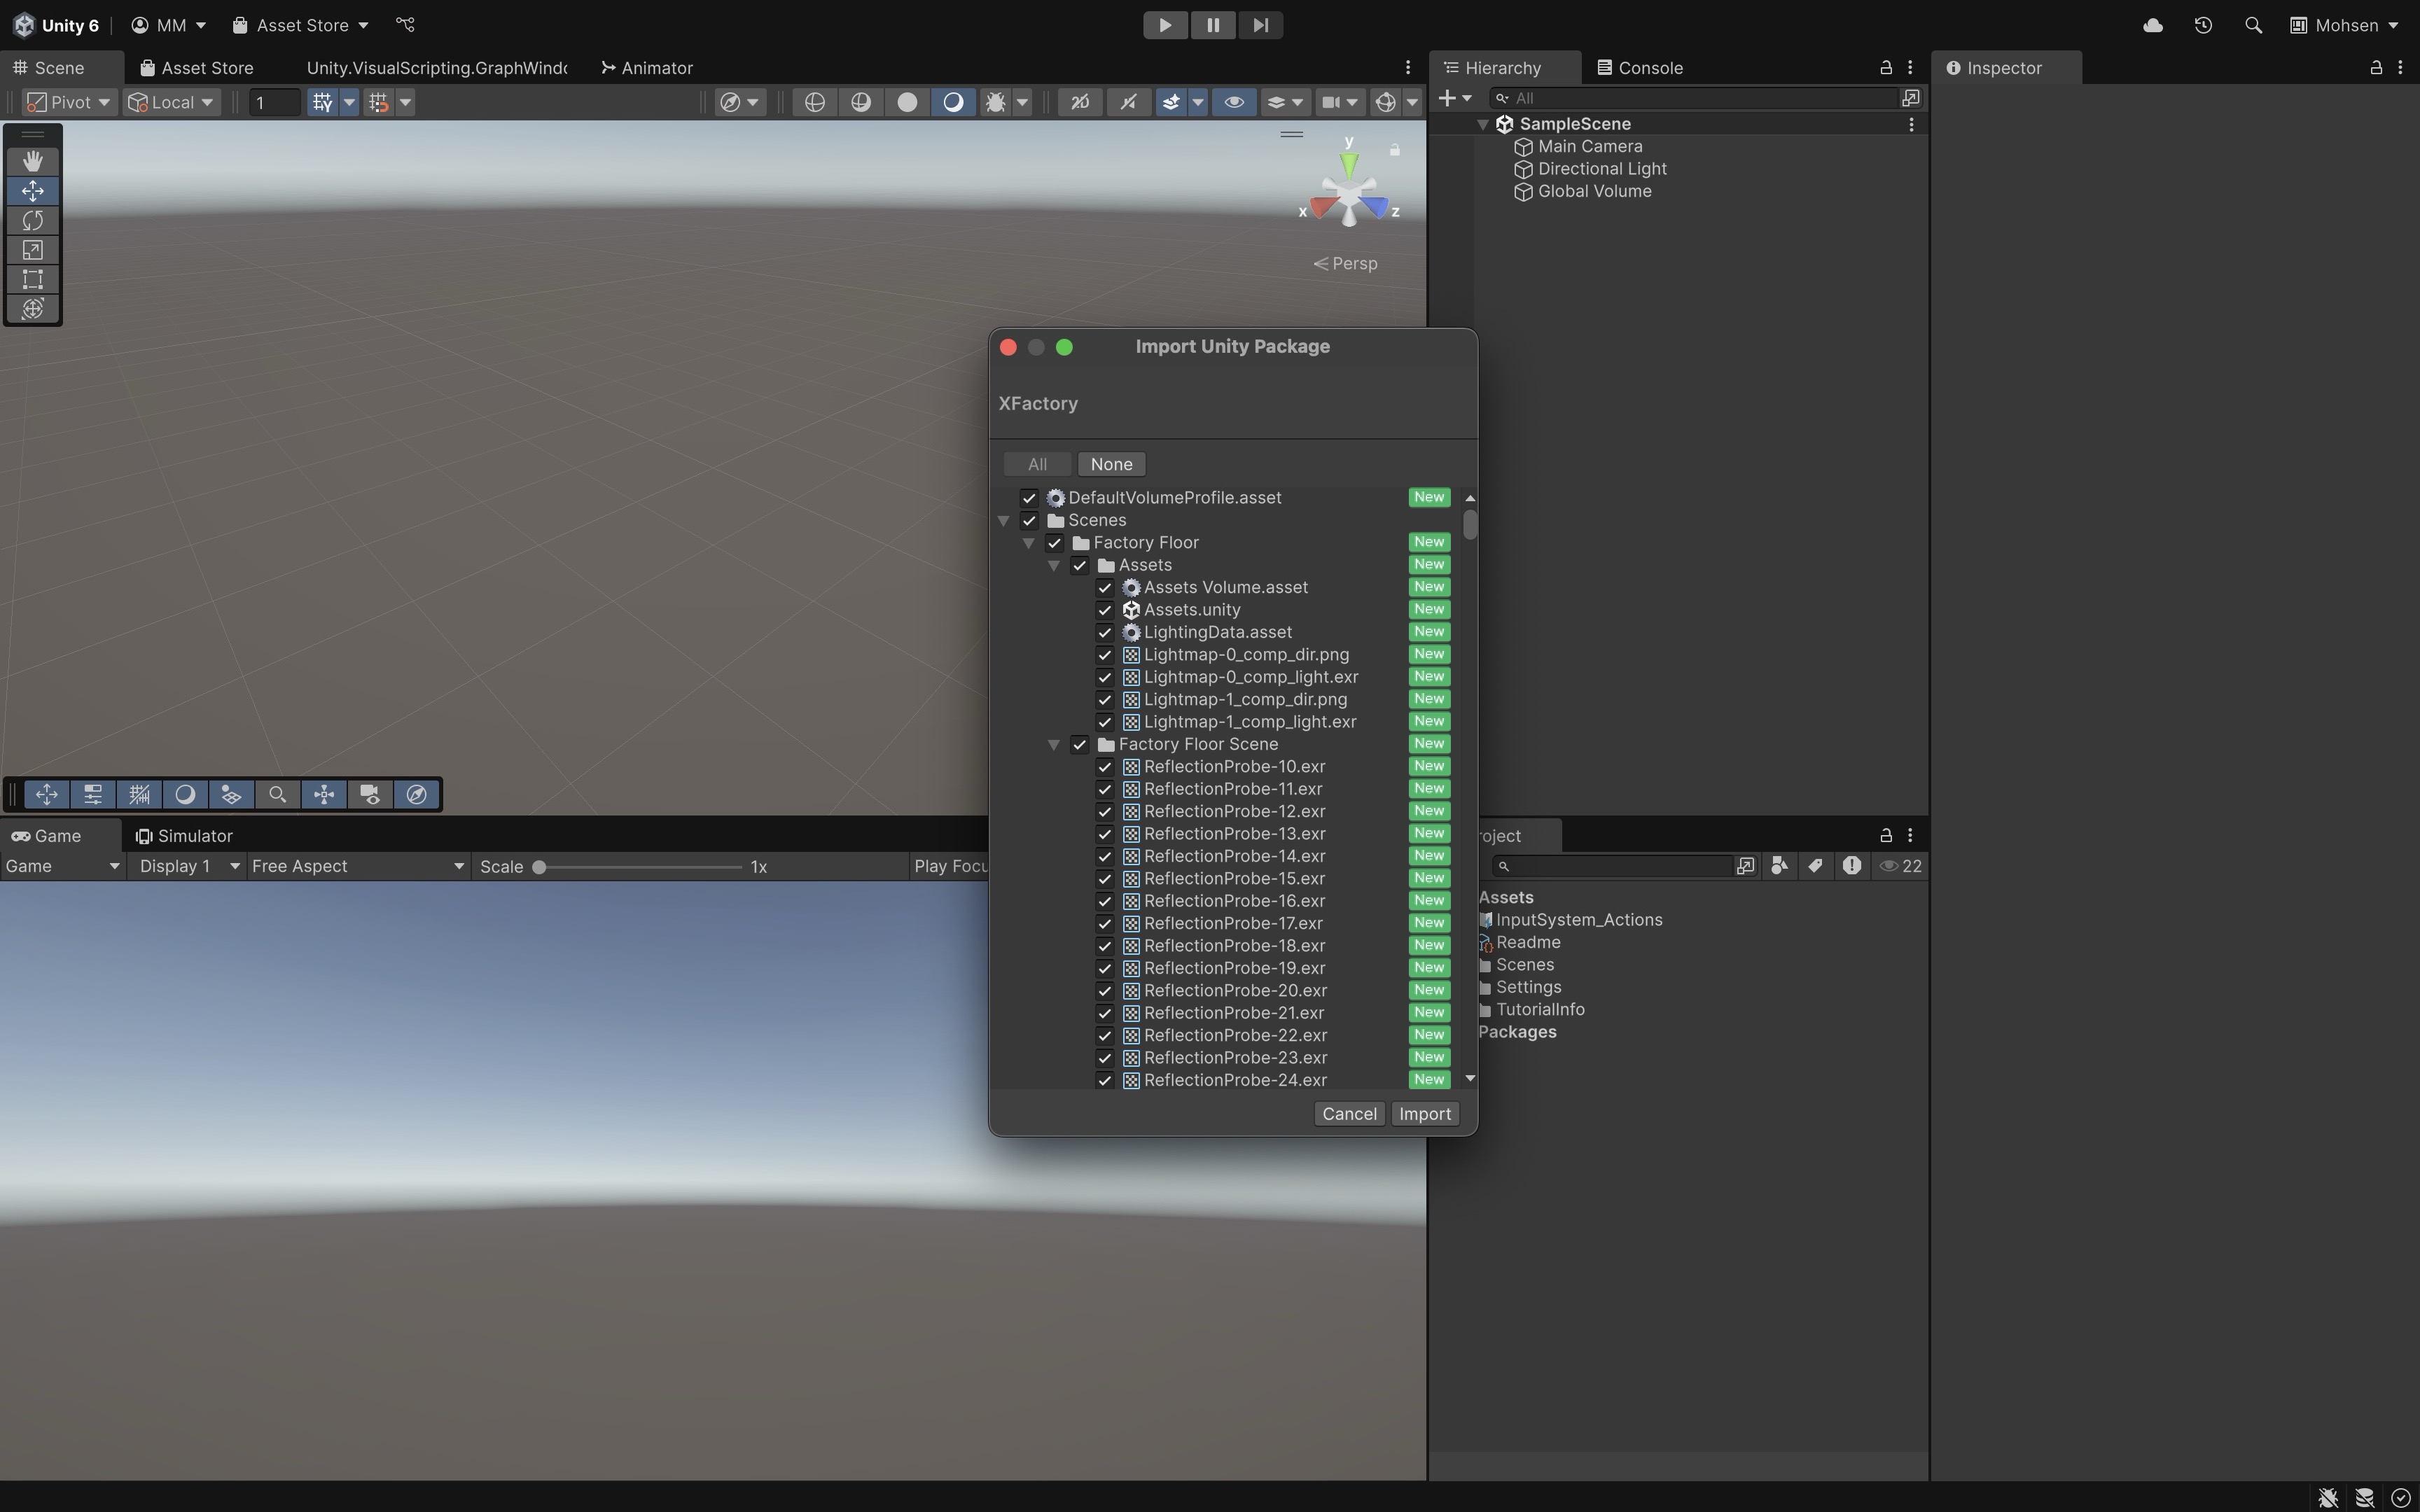Open Unity Cloud icon
2420x1512 pixels.
2153,25
